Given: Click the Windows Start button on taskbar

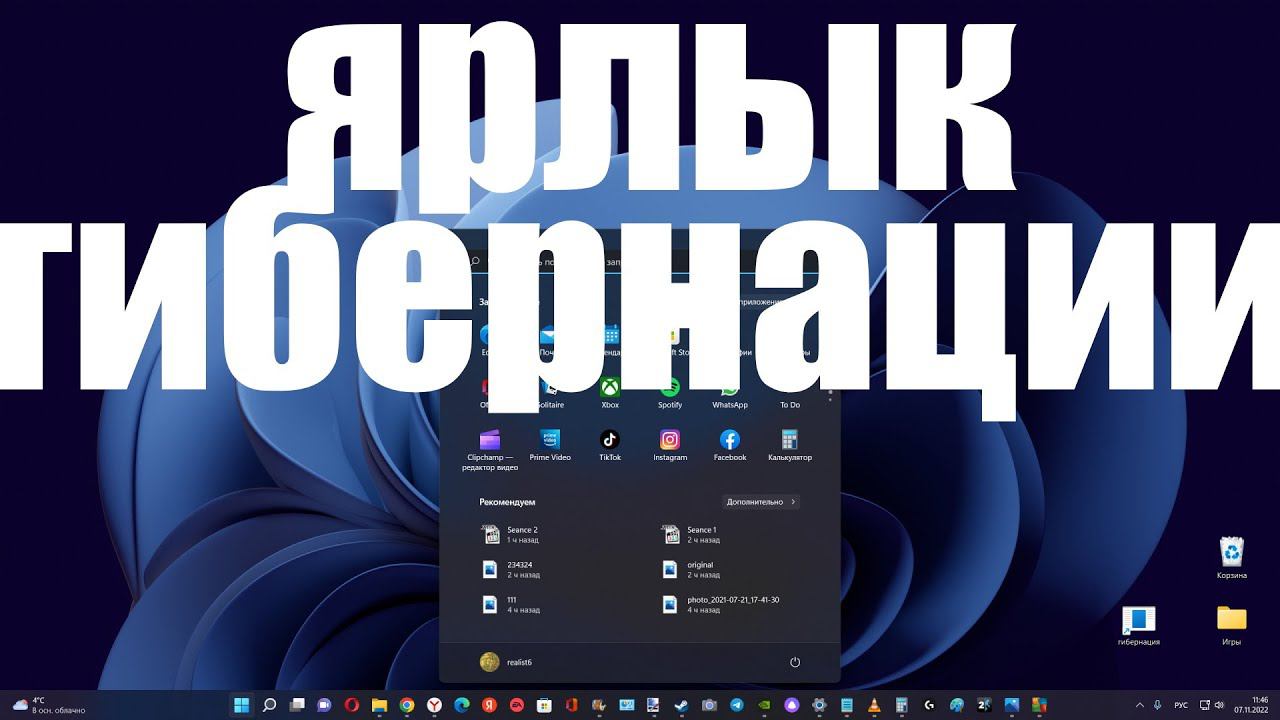Looking at the screenshot, I should 241,705.
